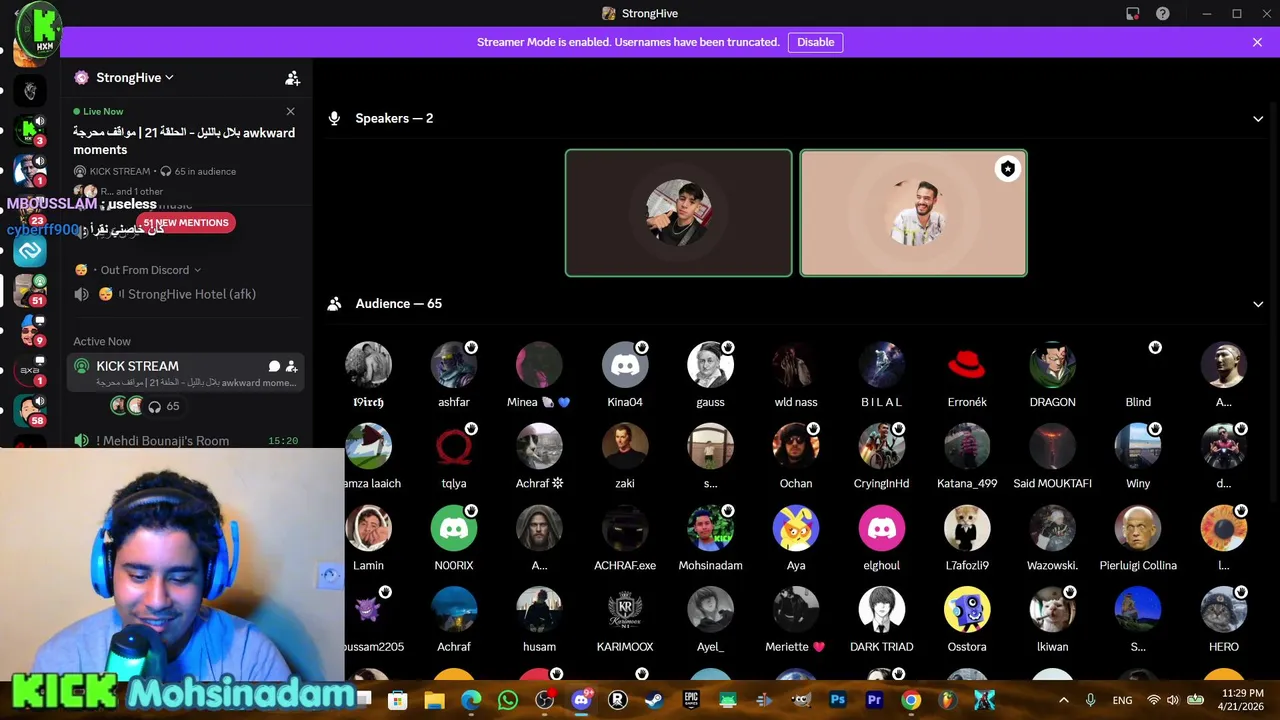Launch Premiere Pro from the taskbar
Screen dimensions: 1280x720
tap(874, 700)
